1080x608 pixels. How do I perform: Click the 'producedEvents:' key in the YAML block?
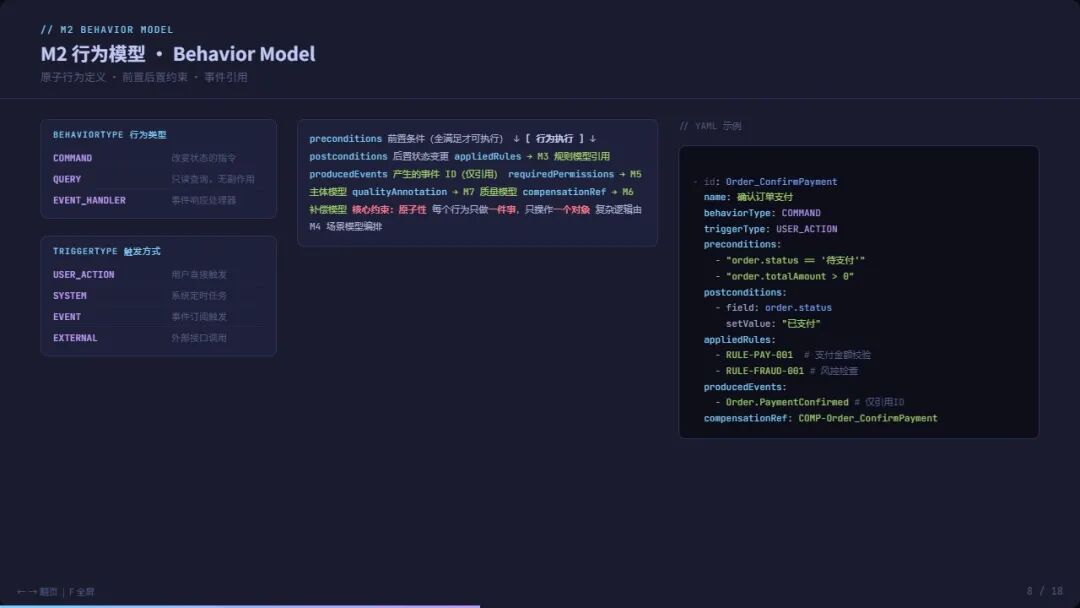click(x=745, y=387)
